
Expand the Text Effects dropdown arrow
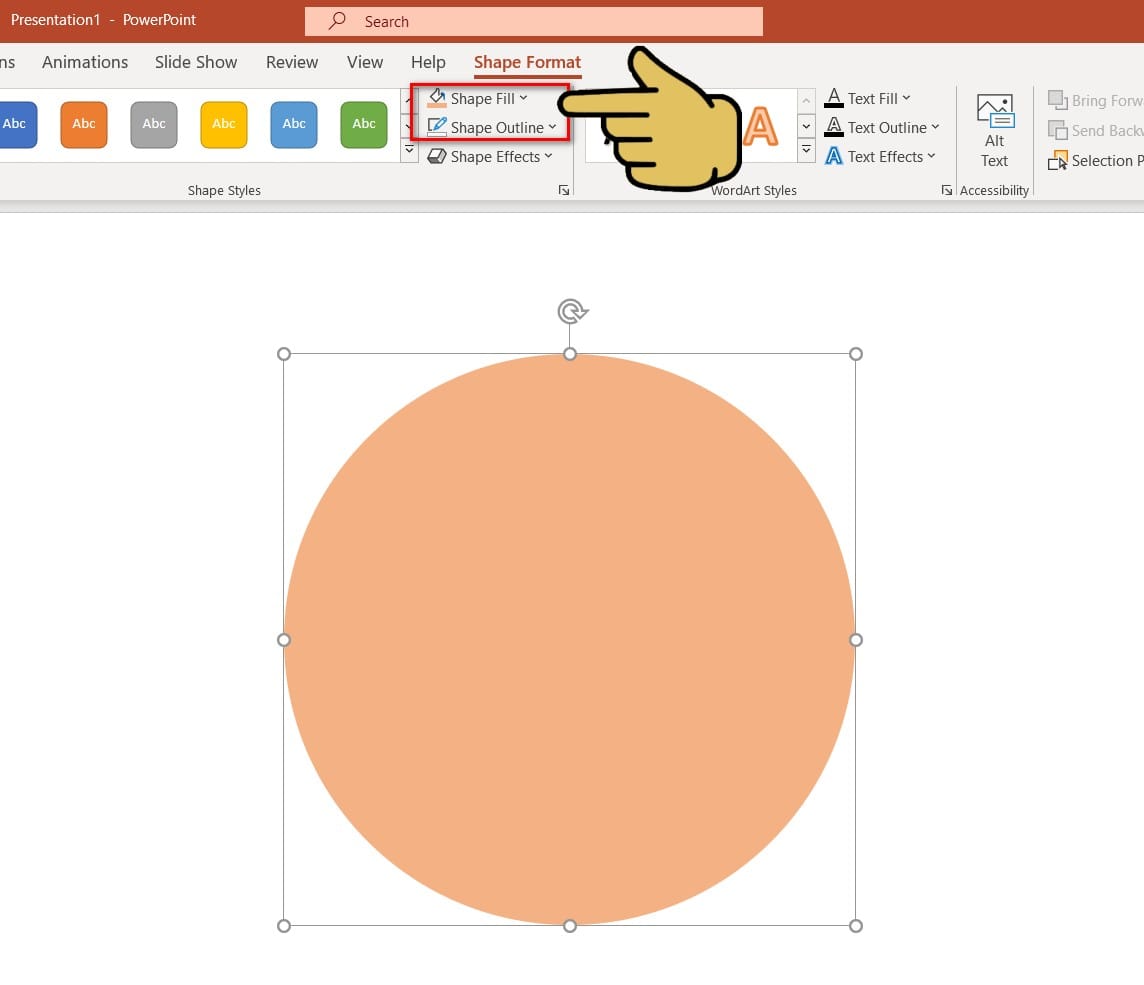(x=931, y=156)
